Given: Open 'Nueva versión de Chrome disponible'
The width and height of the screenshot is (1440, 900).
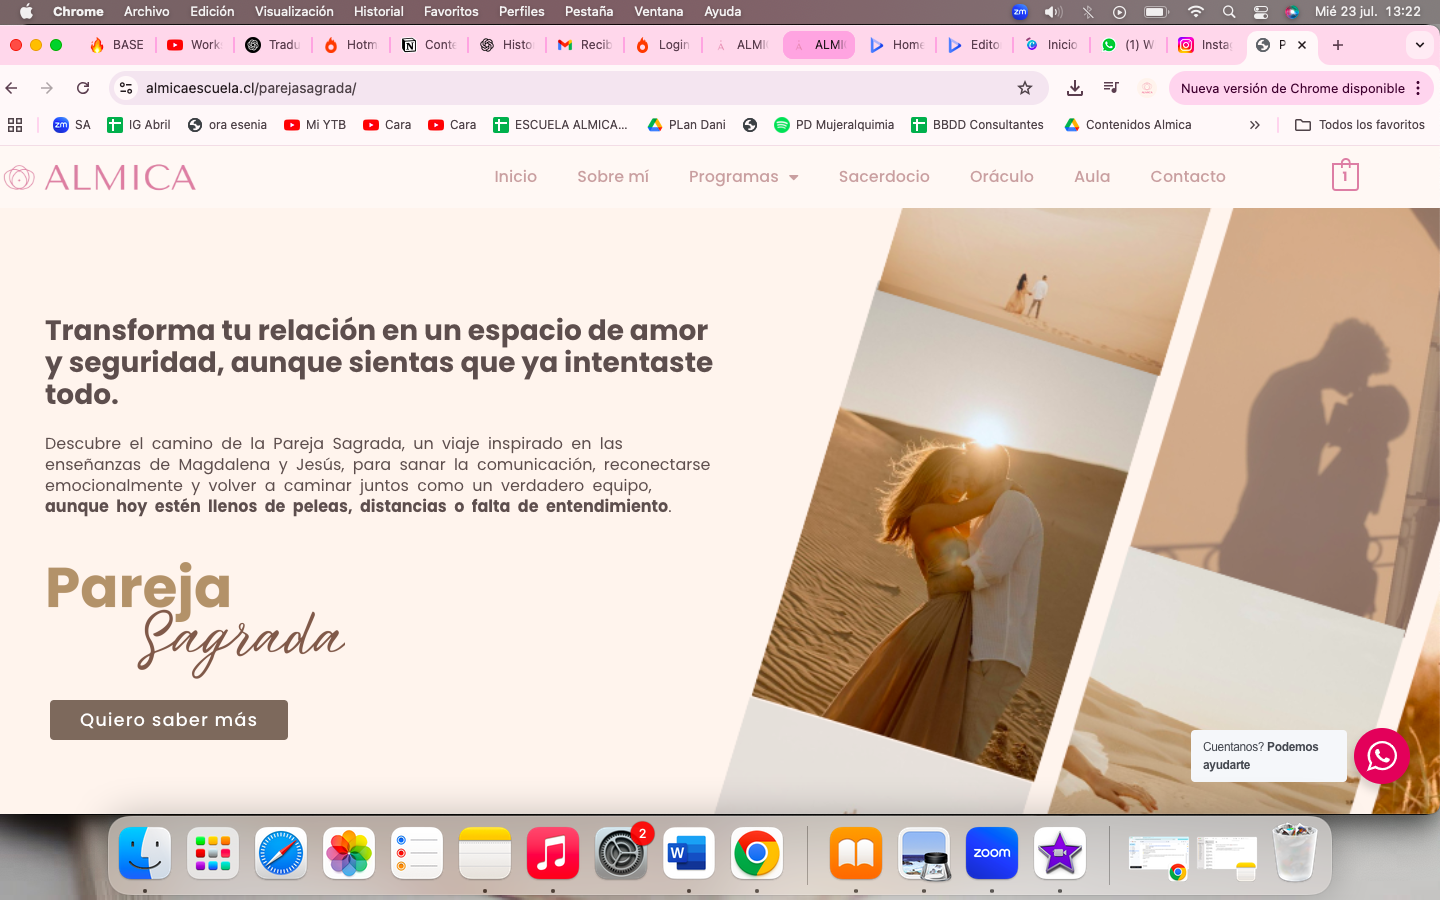Looking at the screenshot, I should tap(1293, 88).
